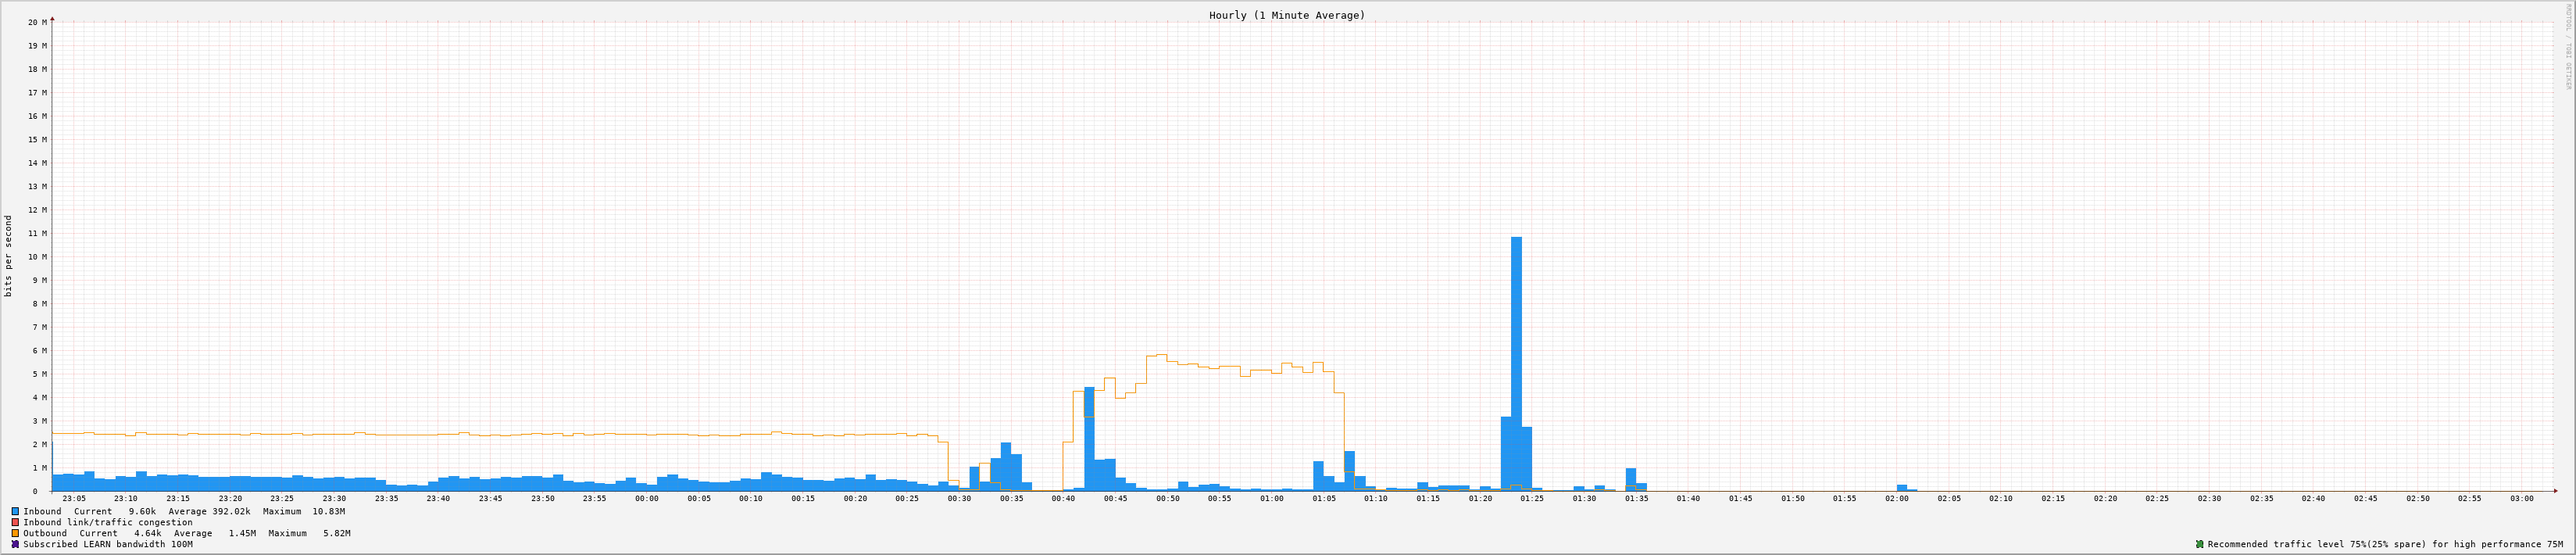Click the purple Subscribed LEARN bandwidth swatch

coord(15,544)
